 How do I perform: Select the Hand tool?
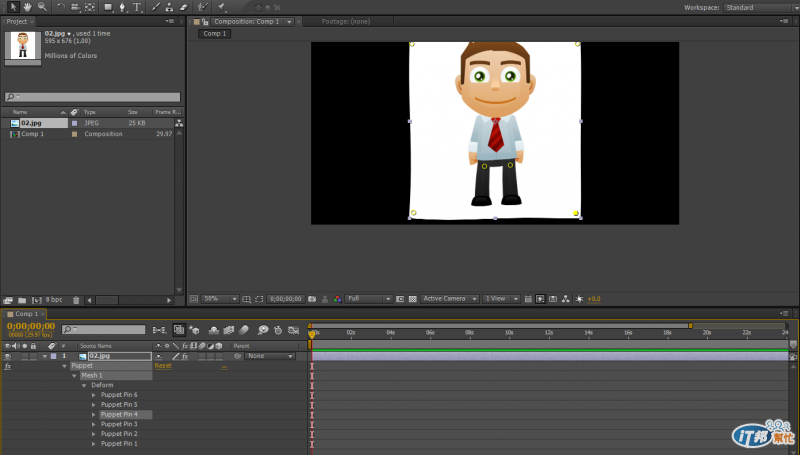pyautogui.click(x=27, y=7)
